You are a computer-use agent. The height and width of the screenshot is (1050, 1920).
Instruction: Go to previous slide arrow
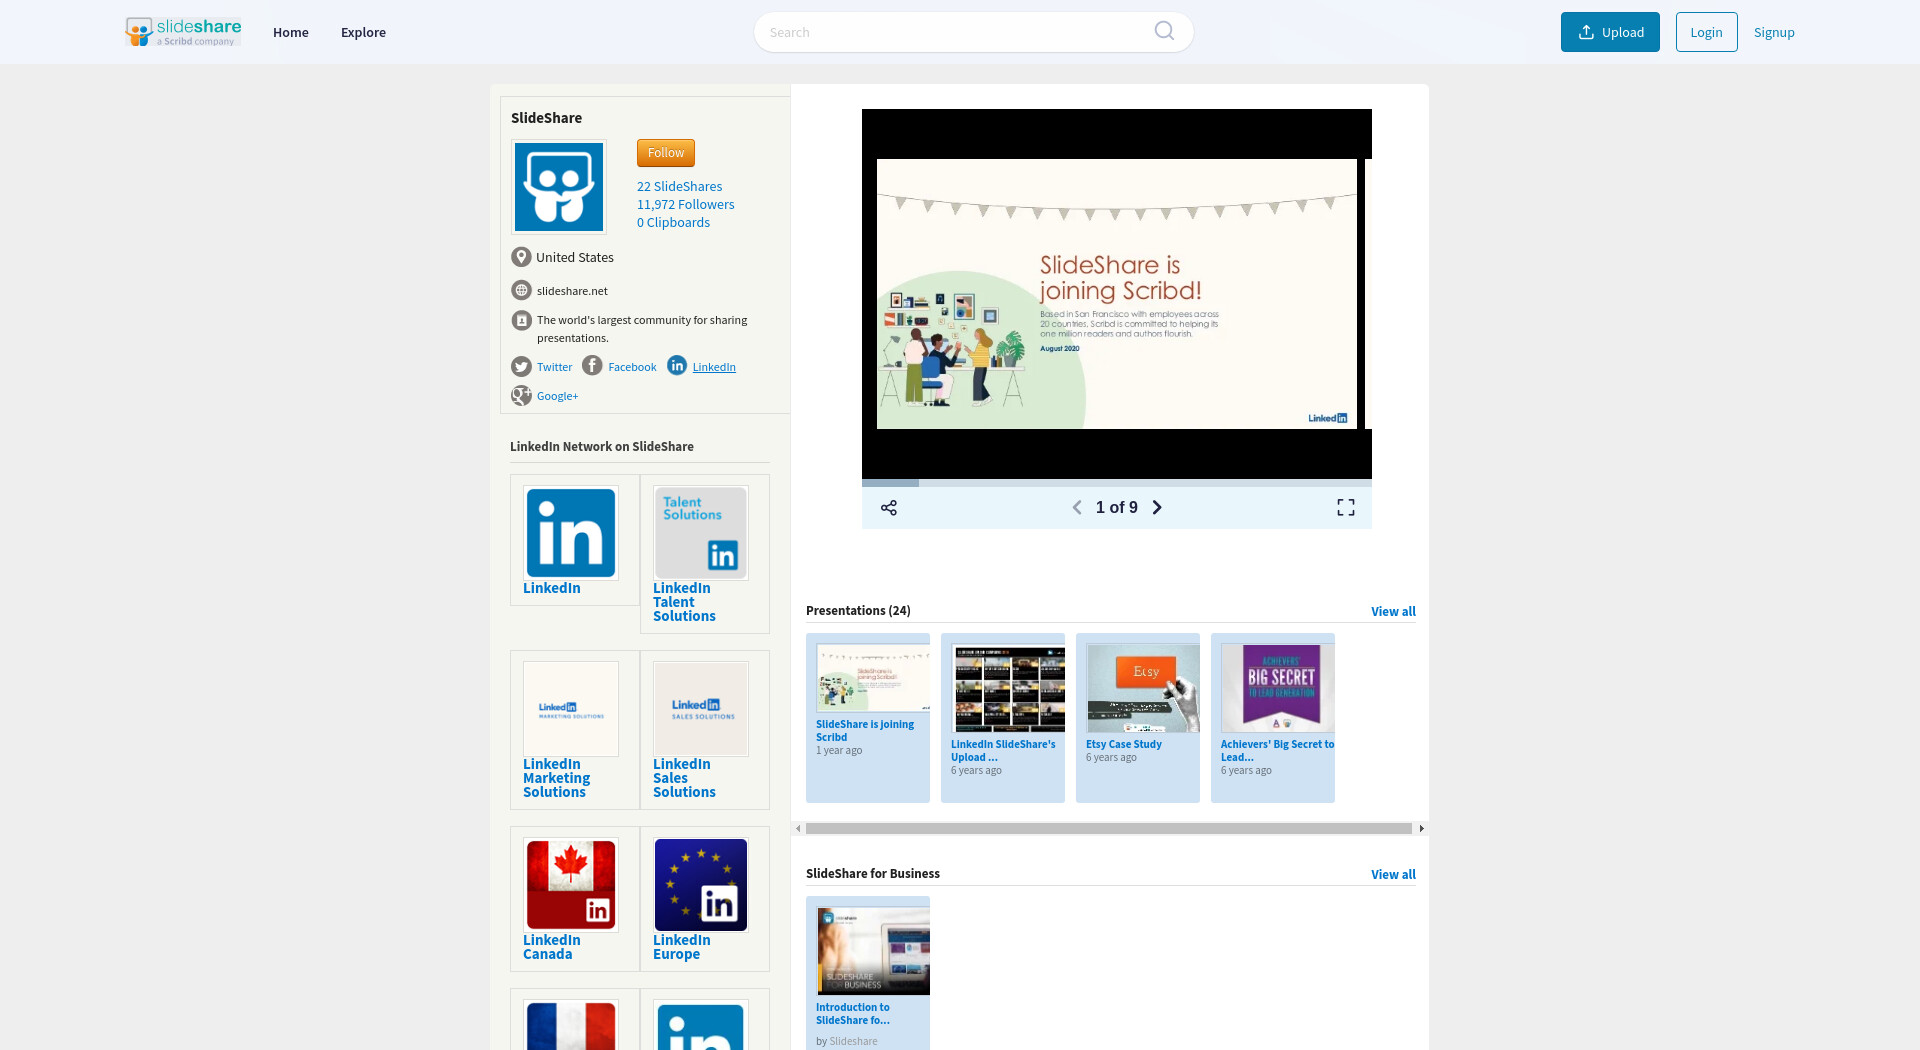click(1077, 508)
